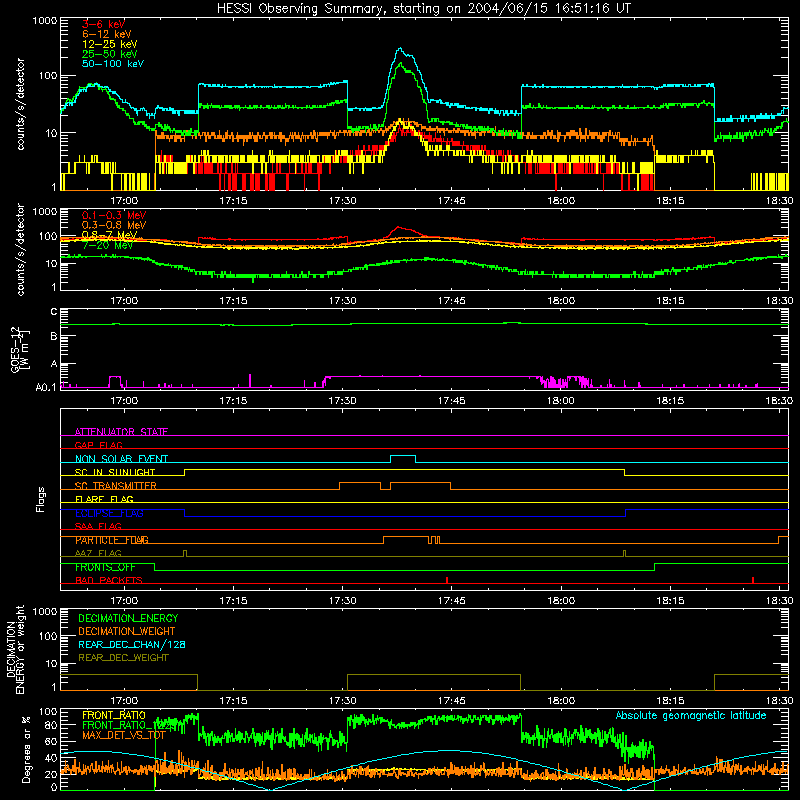The height and width of the screenshot is (800, 800).
Task: Click the NON_SOLAR_EVENT raised step on the cyan line
Action: point(403,456)
